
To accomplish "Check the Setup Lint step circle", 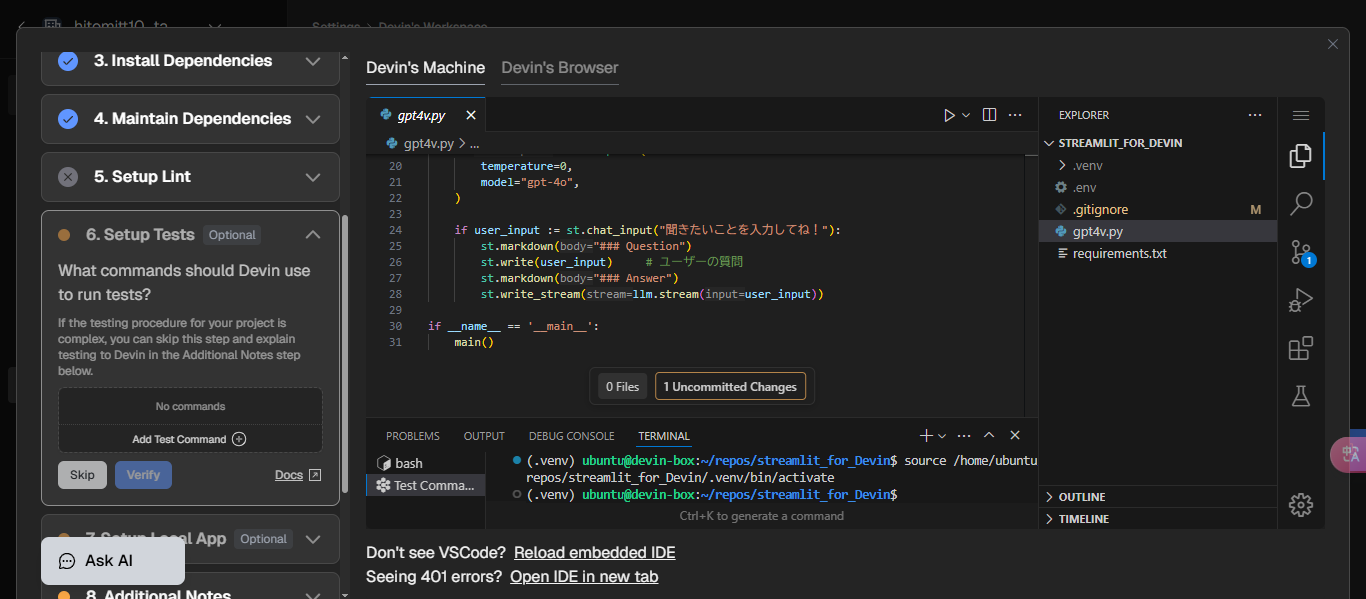I will coord(68,177).
